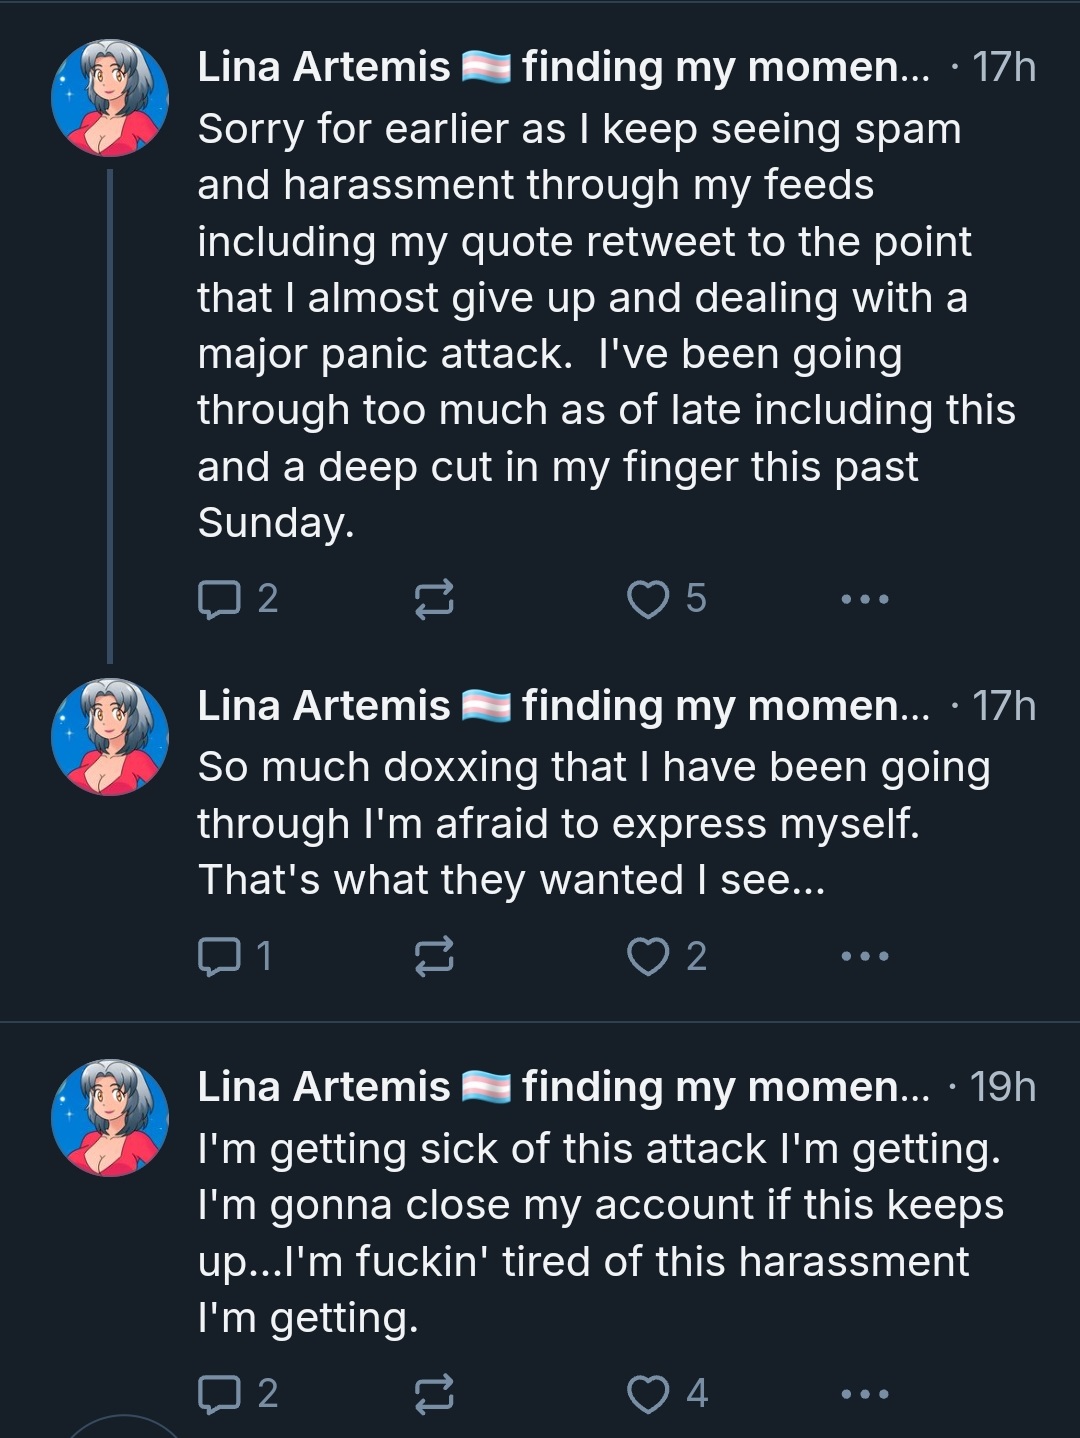Open more options on "So much doxxing" tweet
The height and width of the screenshot is (1438, 1080).
coord(865,957)
